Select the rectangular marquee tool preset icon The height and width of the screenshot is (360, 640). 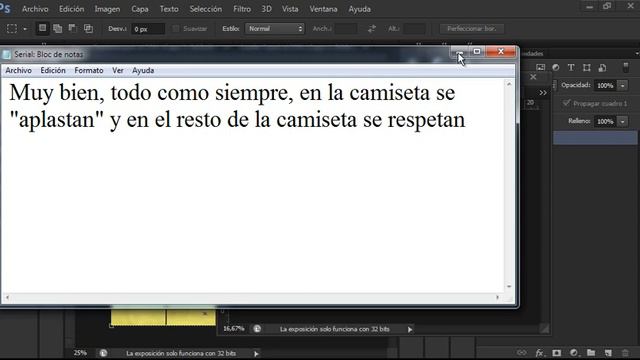pos(12,29)
